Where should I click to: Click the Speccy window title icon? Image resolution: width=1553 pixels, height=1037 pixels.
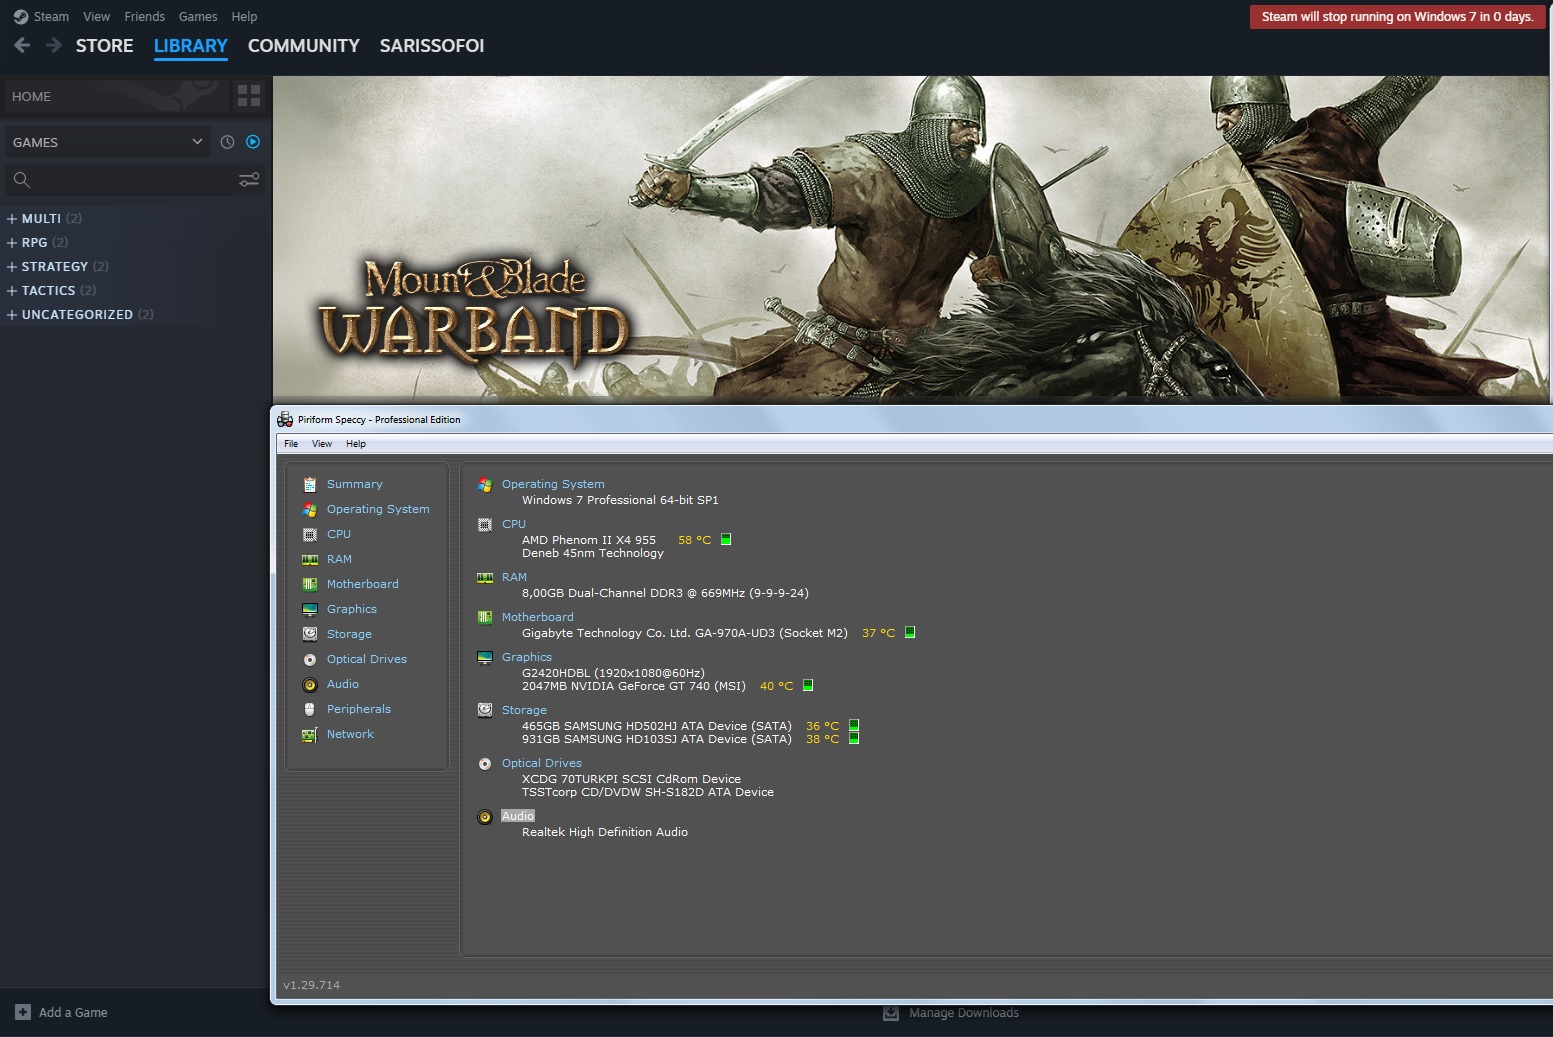285,419
